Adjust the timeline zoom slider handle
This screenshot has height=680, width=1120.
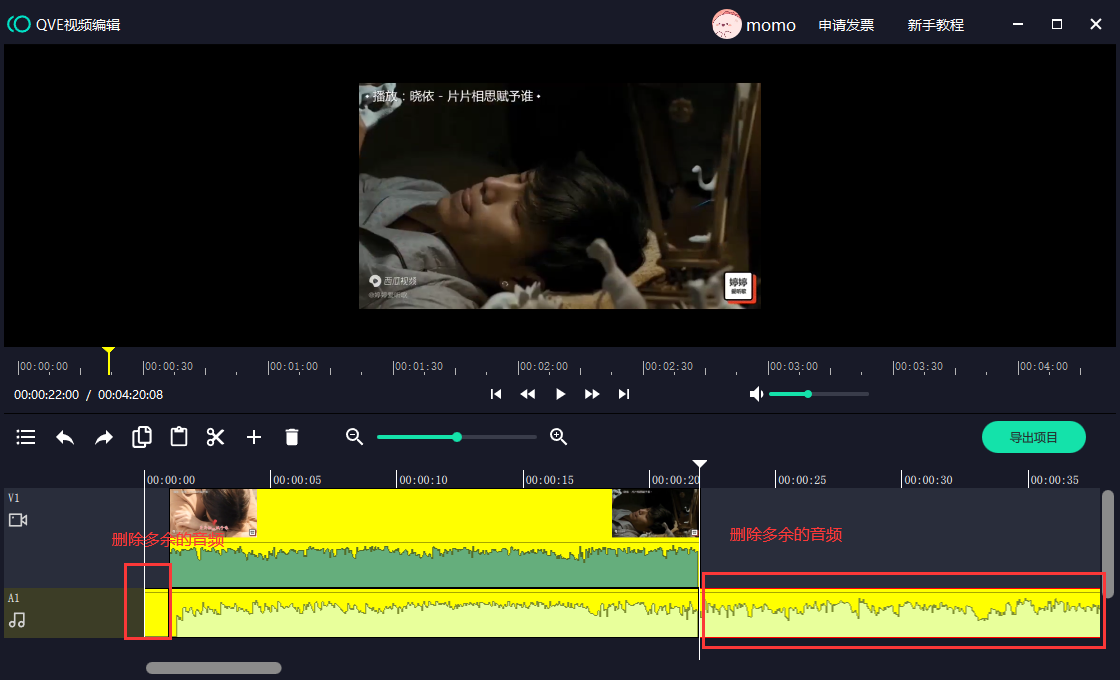coord(457,437)
